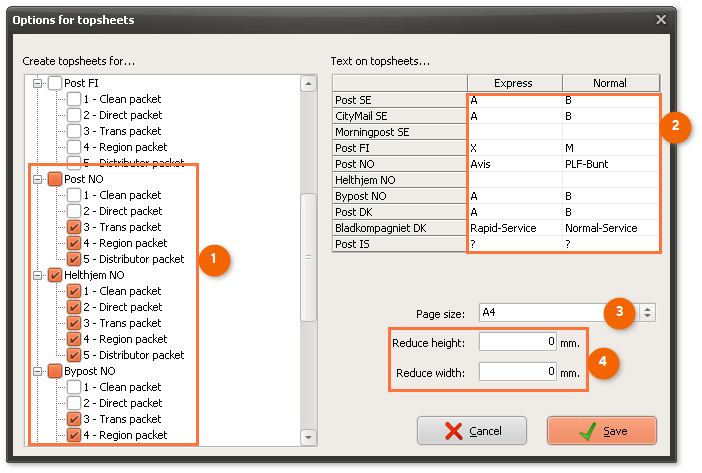This screenshot has width=702, height=473.
Task: Click the Normal column header
Action: tap(611, 83)
